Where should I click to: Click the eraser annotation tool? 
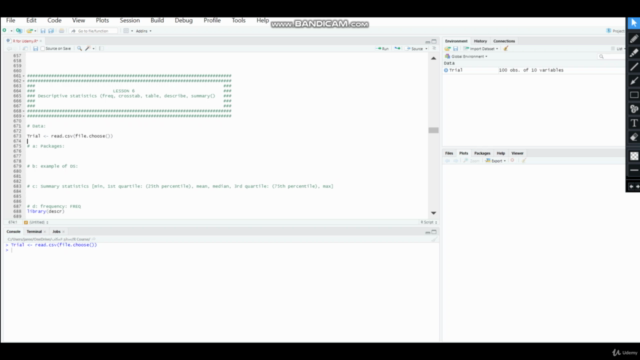click(x=633, y=137)
